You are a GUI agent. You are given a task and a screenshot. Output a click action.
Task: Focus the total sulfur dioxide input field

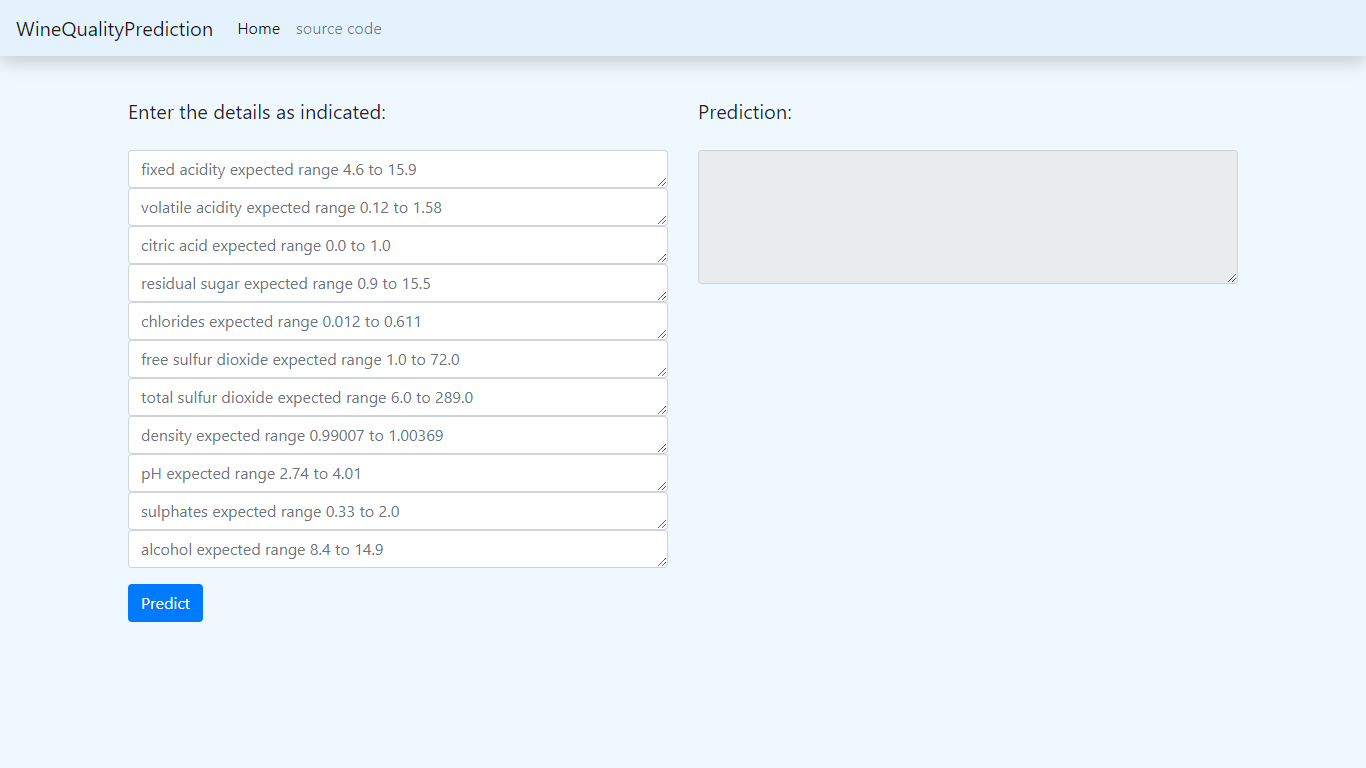(398, 397)
